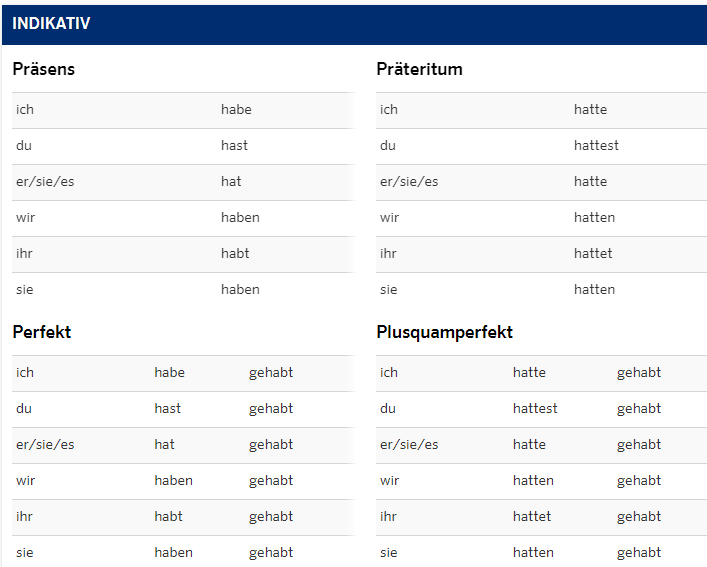Select 'hattet' in the Präteritum ihr row
707x567 pixels.
[x=593, y=254]
